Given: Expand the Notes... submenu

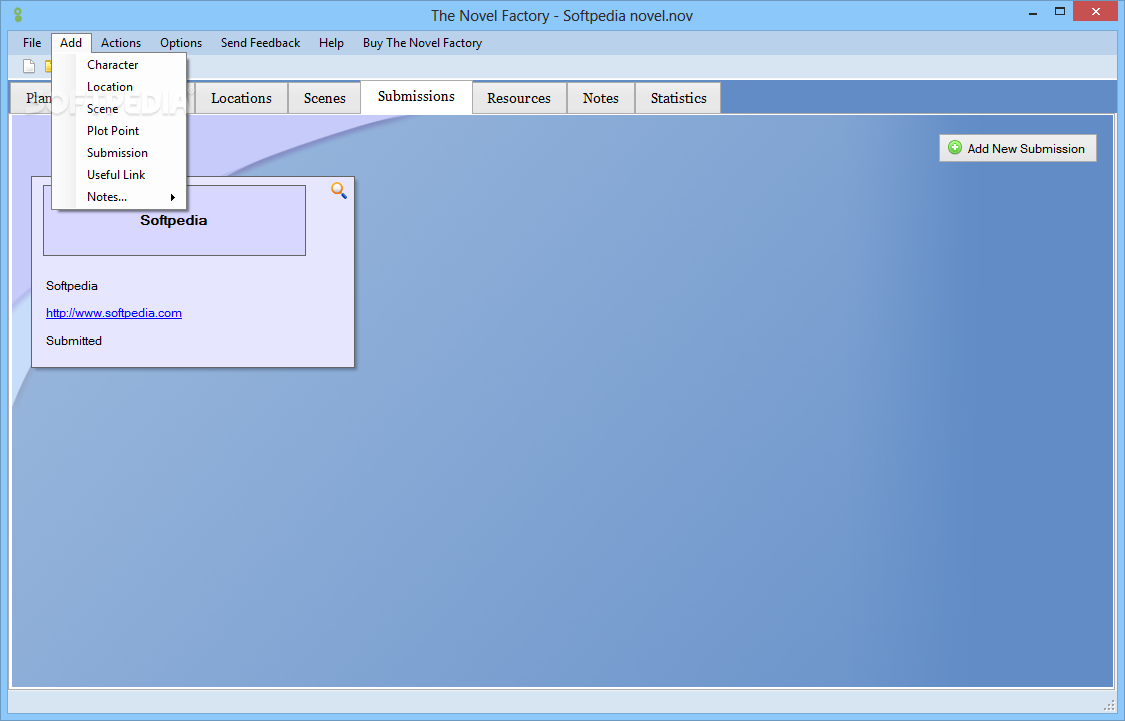Looking at the screenshot, I should [x=120, y=197].
